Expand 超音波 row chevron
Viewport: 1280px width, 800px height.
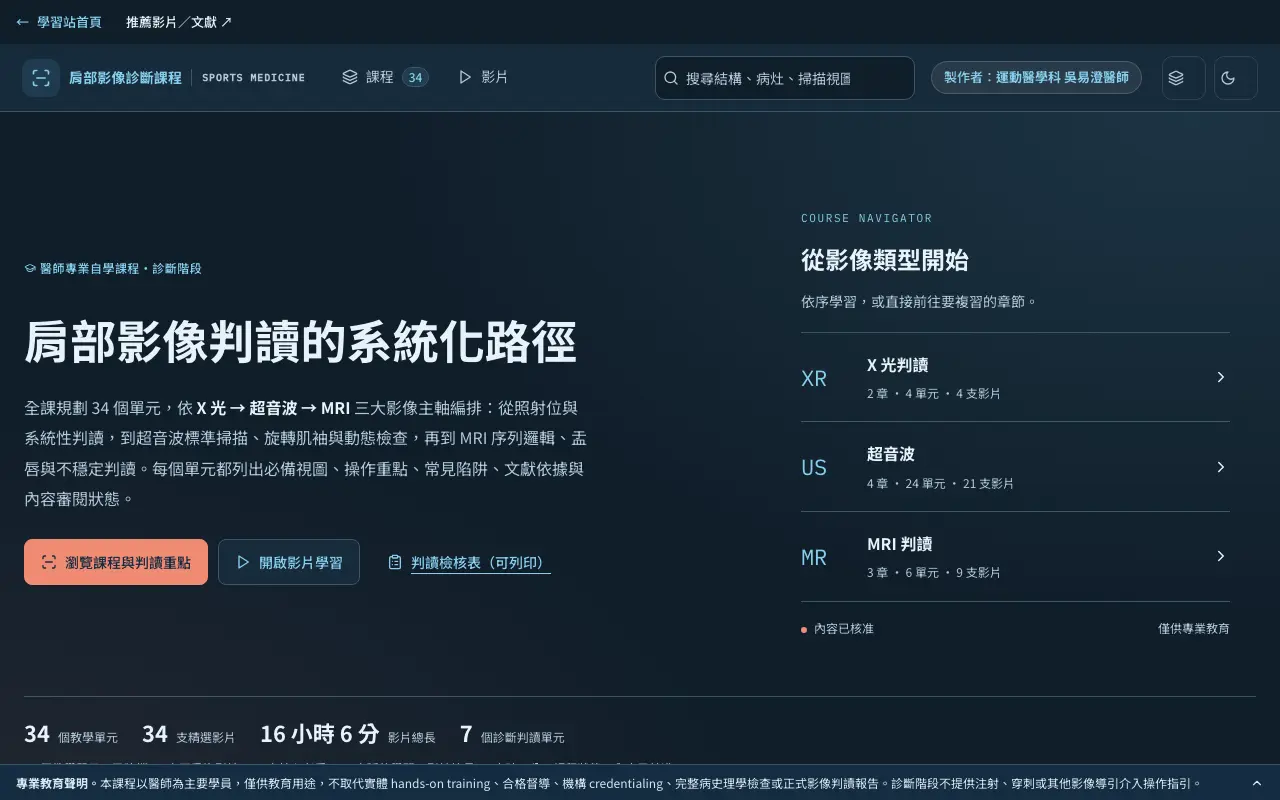coord(1221,467)
